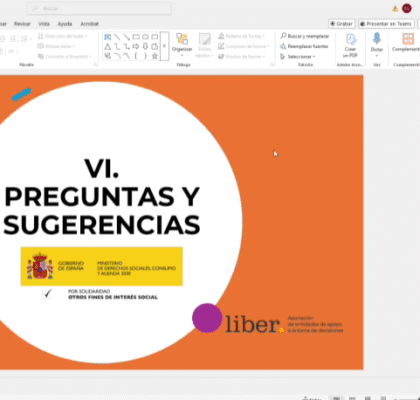This screenshot has height=400, width=420.
Task: Open Convertir a SmartArt dropdown
Action: click(64, 57)
